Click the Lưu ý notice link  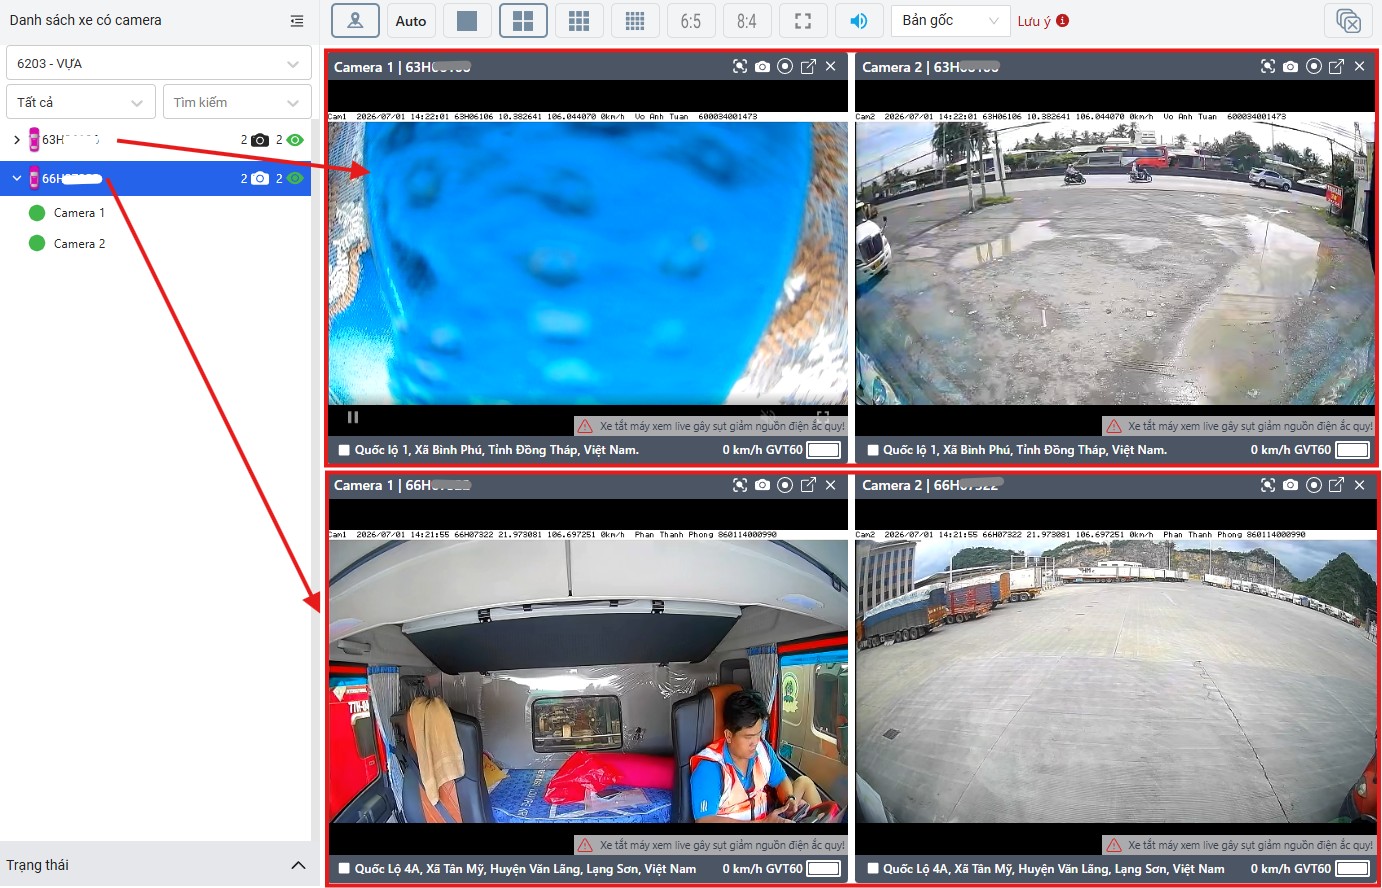pyautogui.click(x=1043, y=21)
